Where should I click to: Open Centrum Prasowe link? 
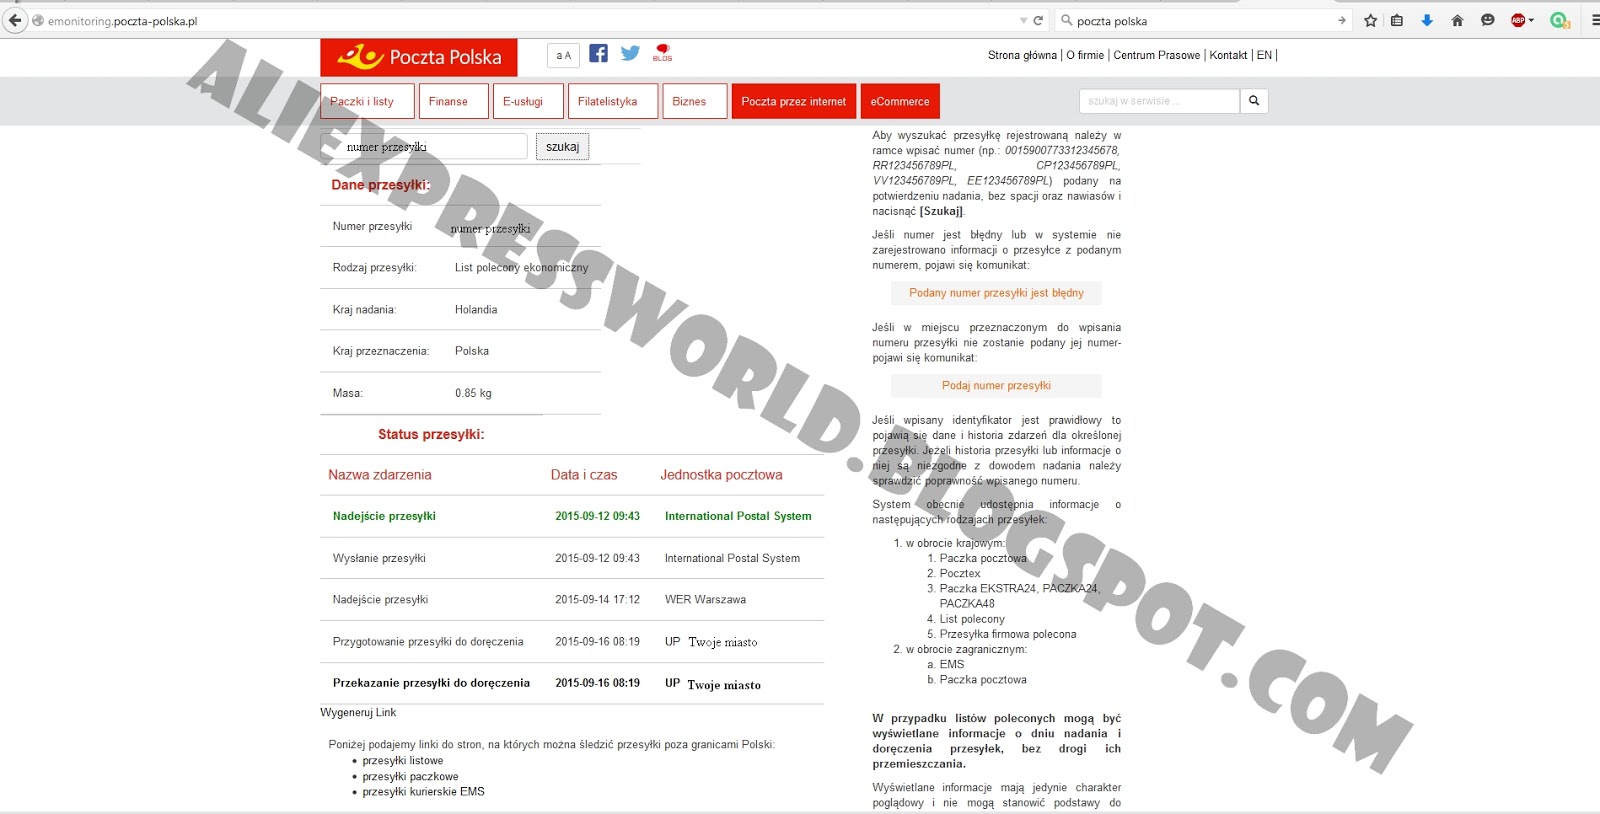1157,55
